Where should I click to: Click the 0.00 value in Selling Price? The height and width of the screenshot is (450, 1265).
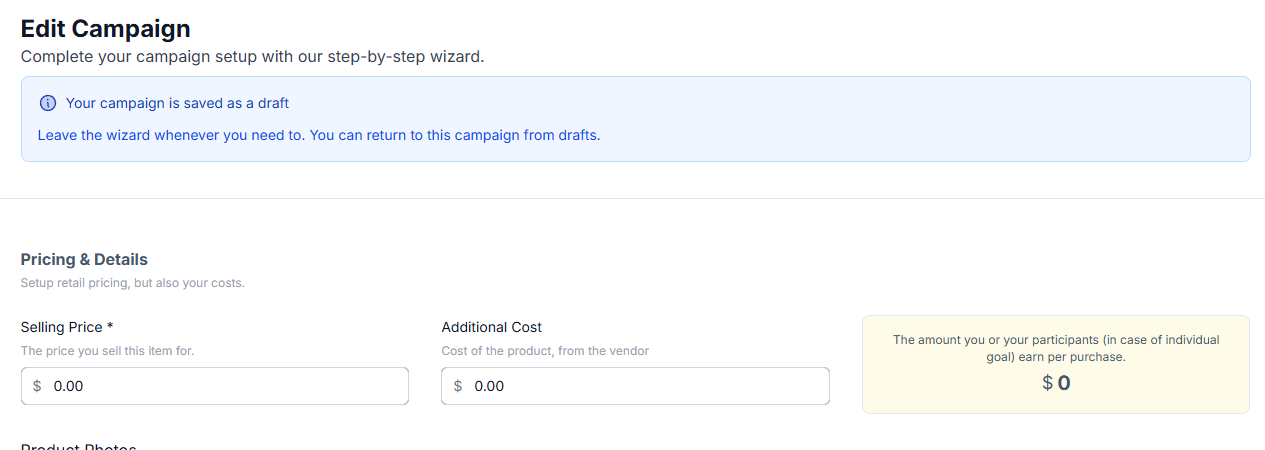pyautogui.click(x=68, y=386)
